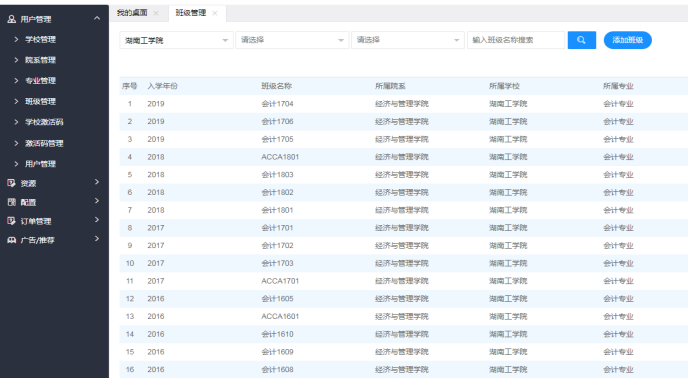Click the 入学年份 column header
The width and height of the screenshot is (689, 379).
click(x=163, y=86)
